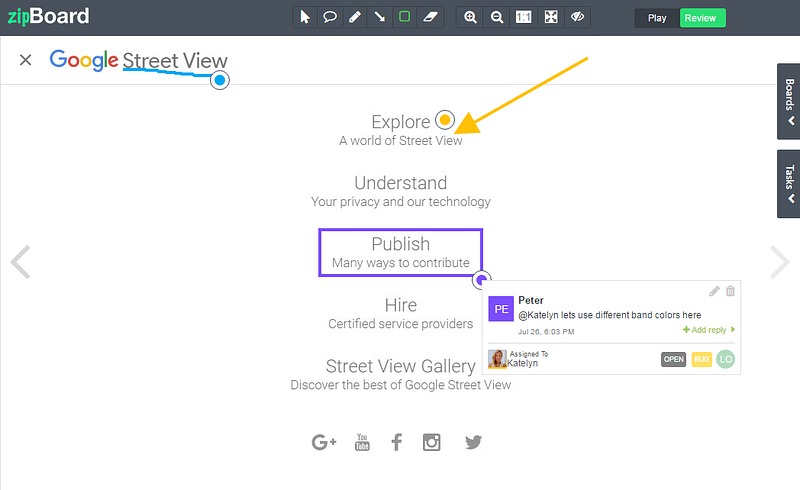Image resolution: width=800 pixels, height=490 pixels.
Task: Open the Understand menu item
Action: coord(401,183)
